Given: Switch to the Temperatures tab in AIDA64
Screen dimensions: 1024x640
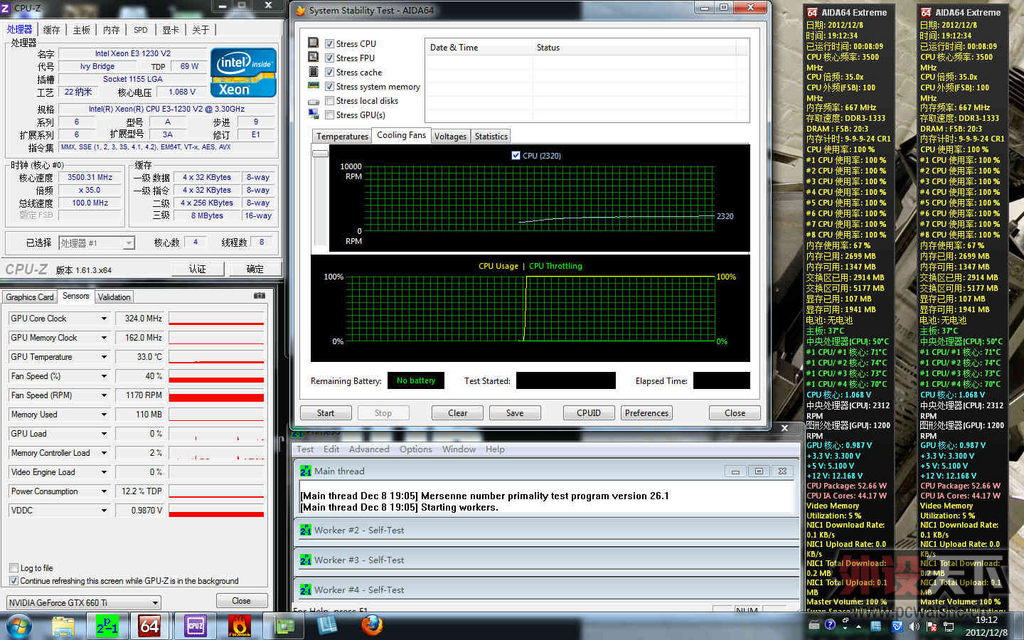Looking at the screenshot, I should tap(342, 136).
